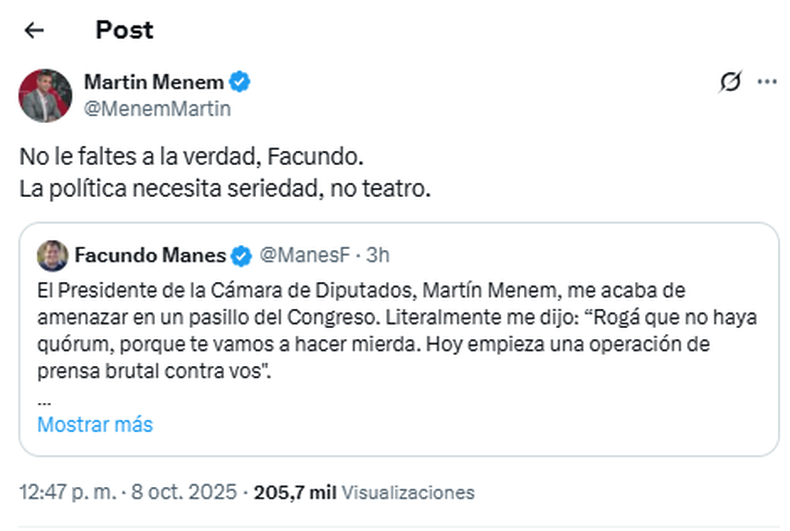Open the @ManesF handle link
790x531 pixels.
[294, 257]
